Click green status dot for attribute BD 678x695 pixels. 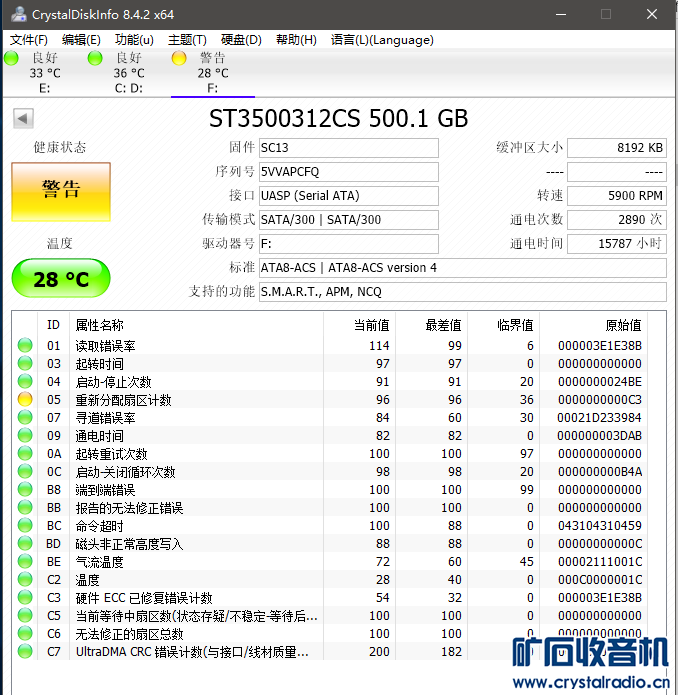(25, 543)
